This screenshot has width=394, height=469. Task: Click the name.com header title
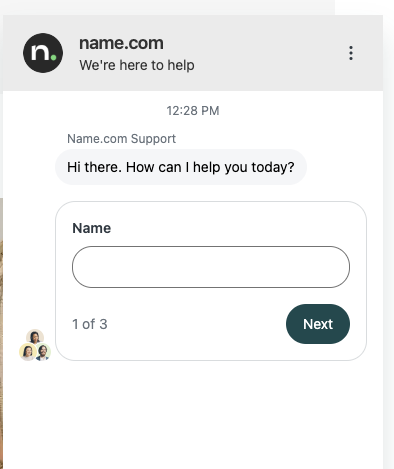click(121, 43)
